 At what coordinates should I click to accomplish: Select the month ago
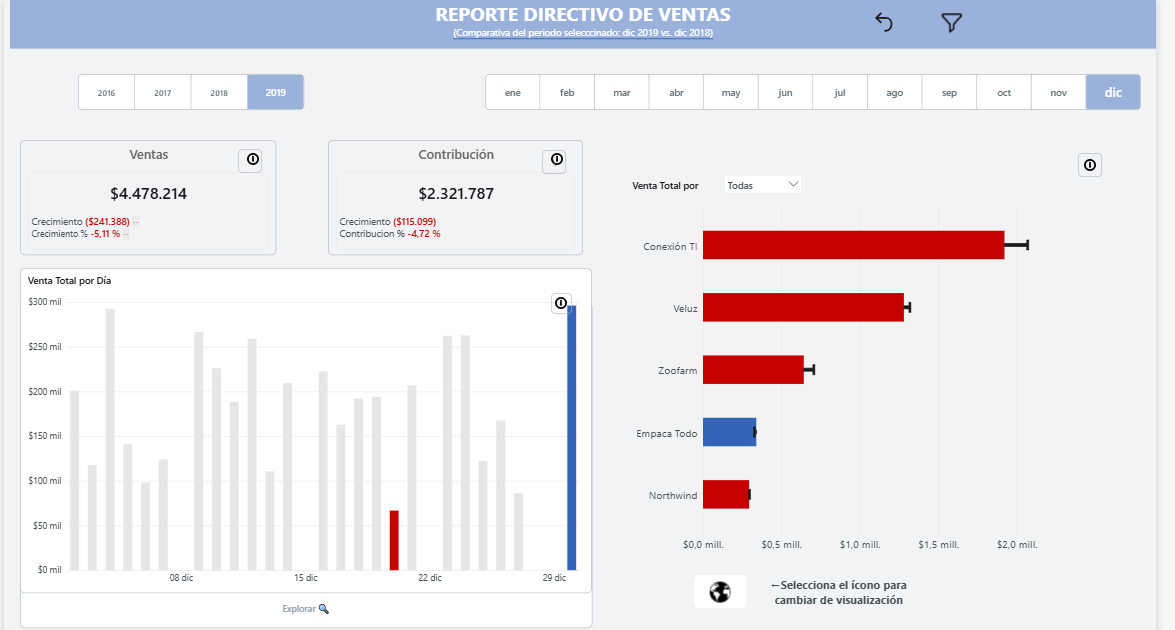coord(895,92)
